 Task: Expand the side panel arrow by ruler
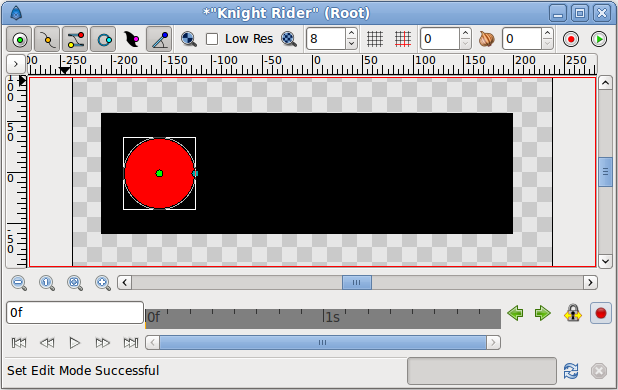(15, 63)
